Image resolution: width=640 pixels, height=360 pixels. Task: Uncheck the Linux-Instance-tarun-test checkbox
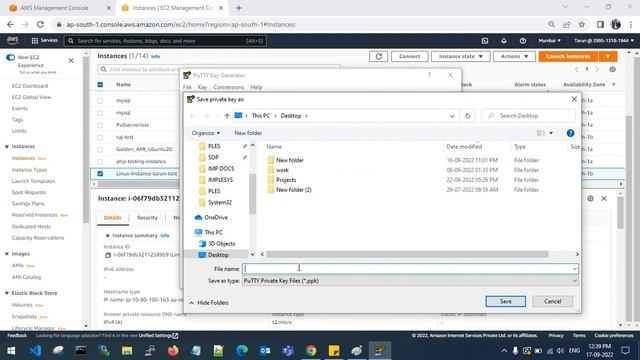tap(100, 173)
